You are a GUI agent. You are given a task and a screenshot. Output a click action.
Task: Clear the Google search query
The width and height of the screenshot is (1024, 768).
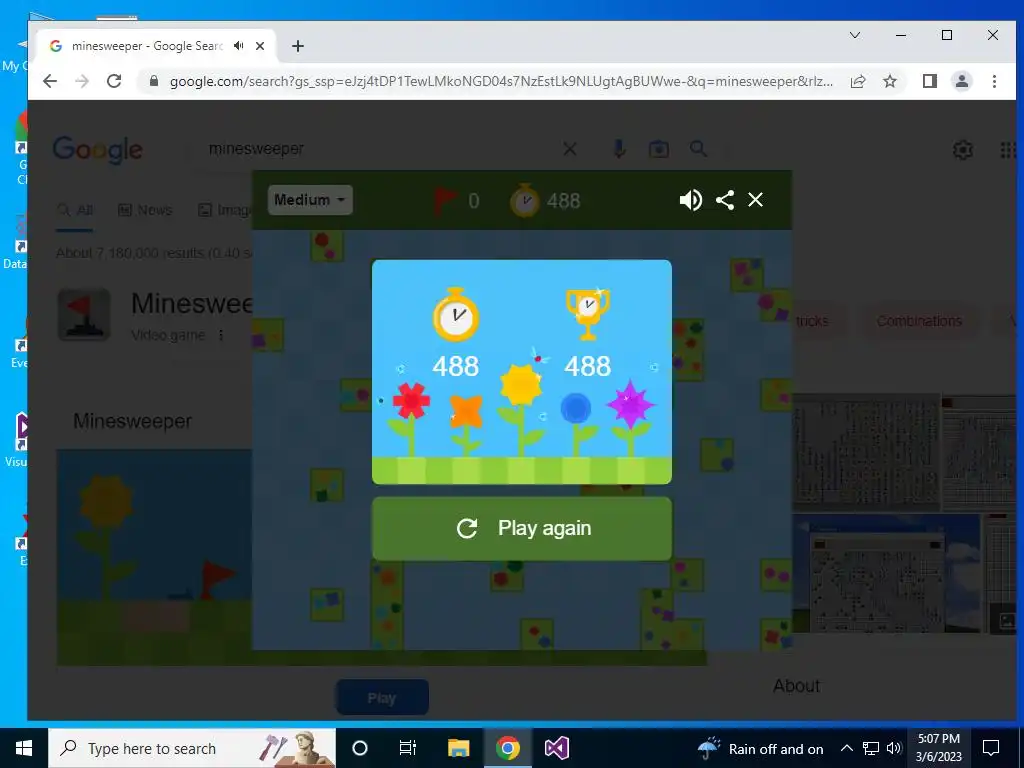(x=569, y=149)
